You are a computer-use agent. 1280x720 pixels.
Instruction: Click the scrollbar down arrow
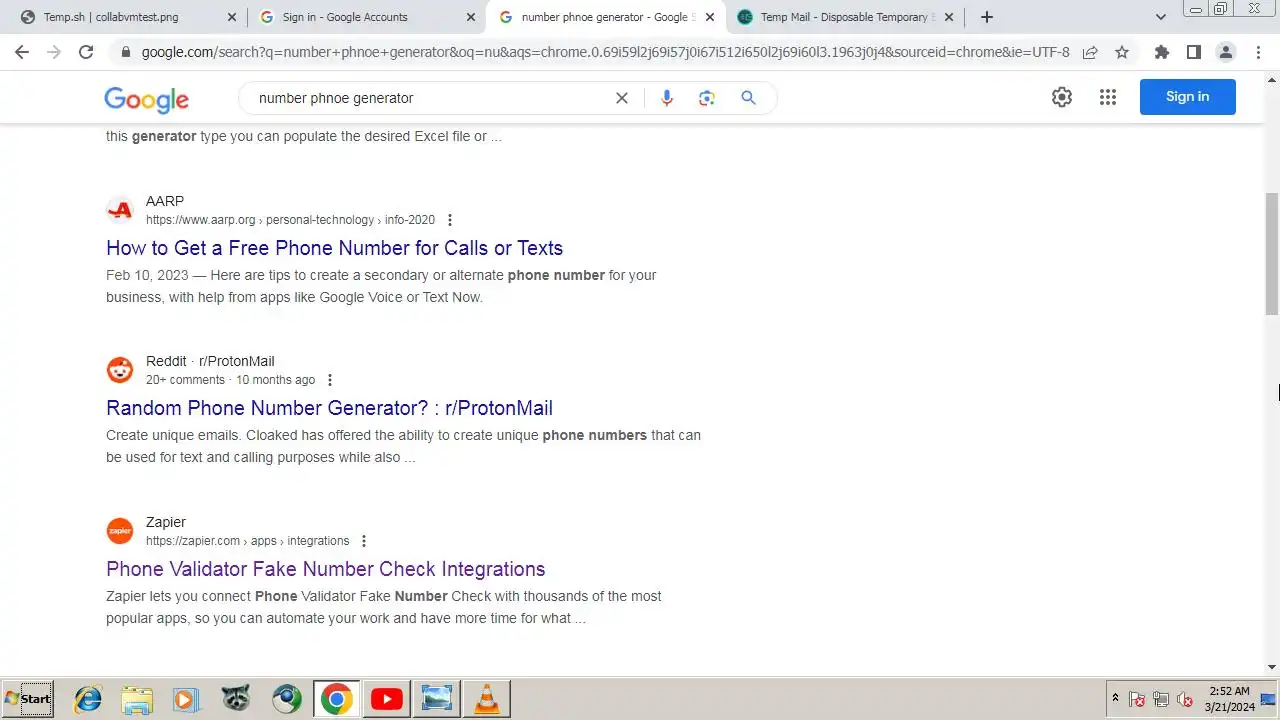click(x=1272, y=667)
